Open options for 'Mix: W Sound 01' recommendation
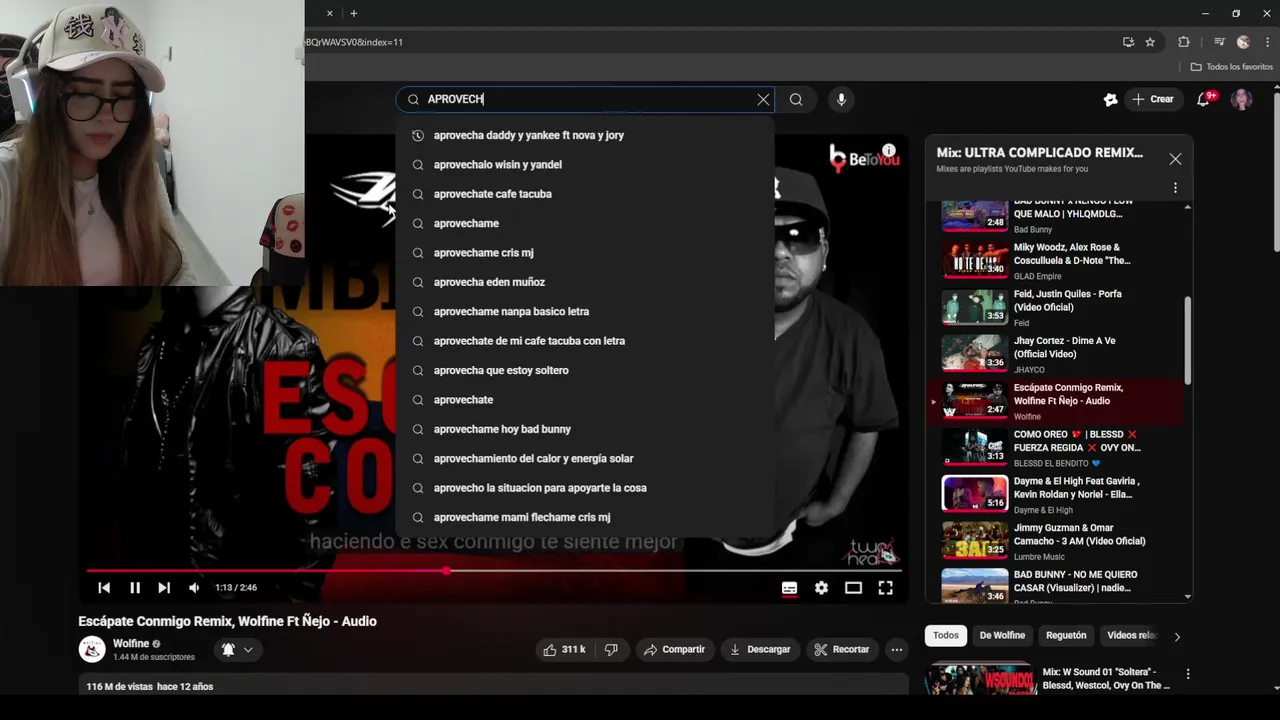Screen dimensions: 1280x720 [1187, 675]
